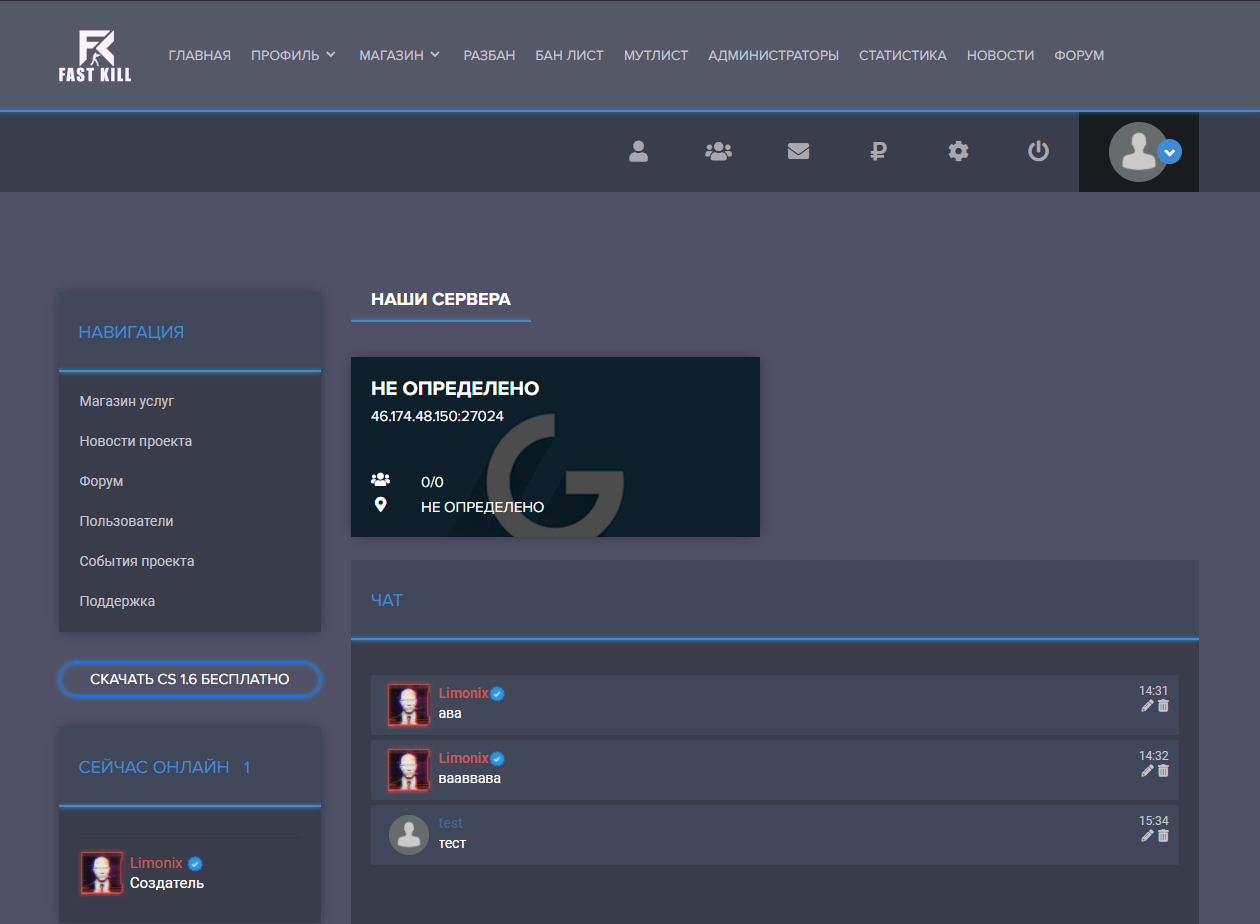Select the Наши сервера tab
The image size is (1260, 924).
point(440,299)
